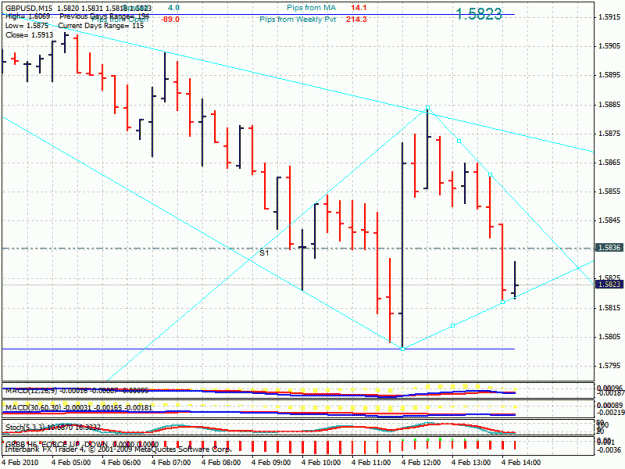The image size is (625, 469).
Task: Click the '4 Feb 11:00' time label
Action: 371,462
